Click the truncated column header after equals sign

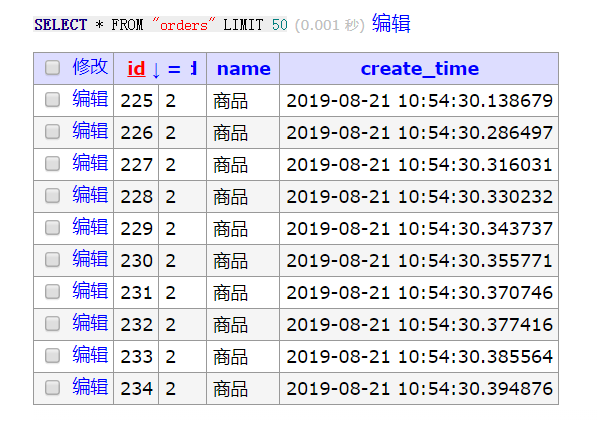coord(194,69)
